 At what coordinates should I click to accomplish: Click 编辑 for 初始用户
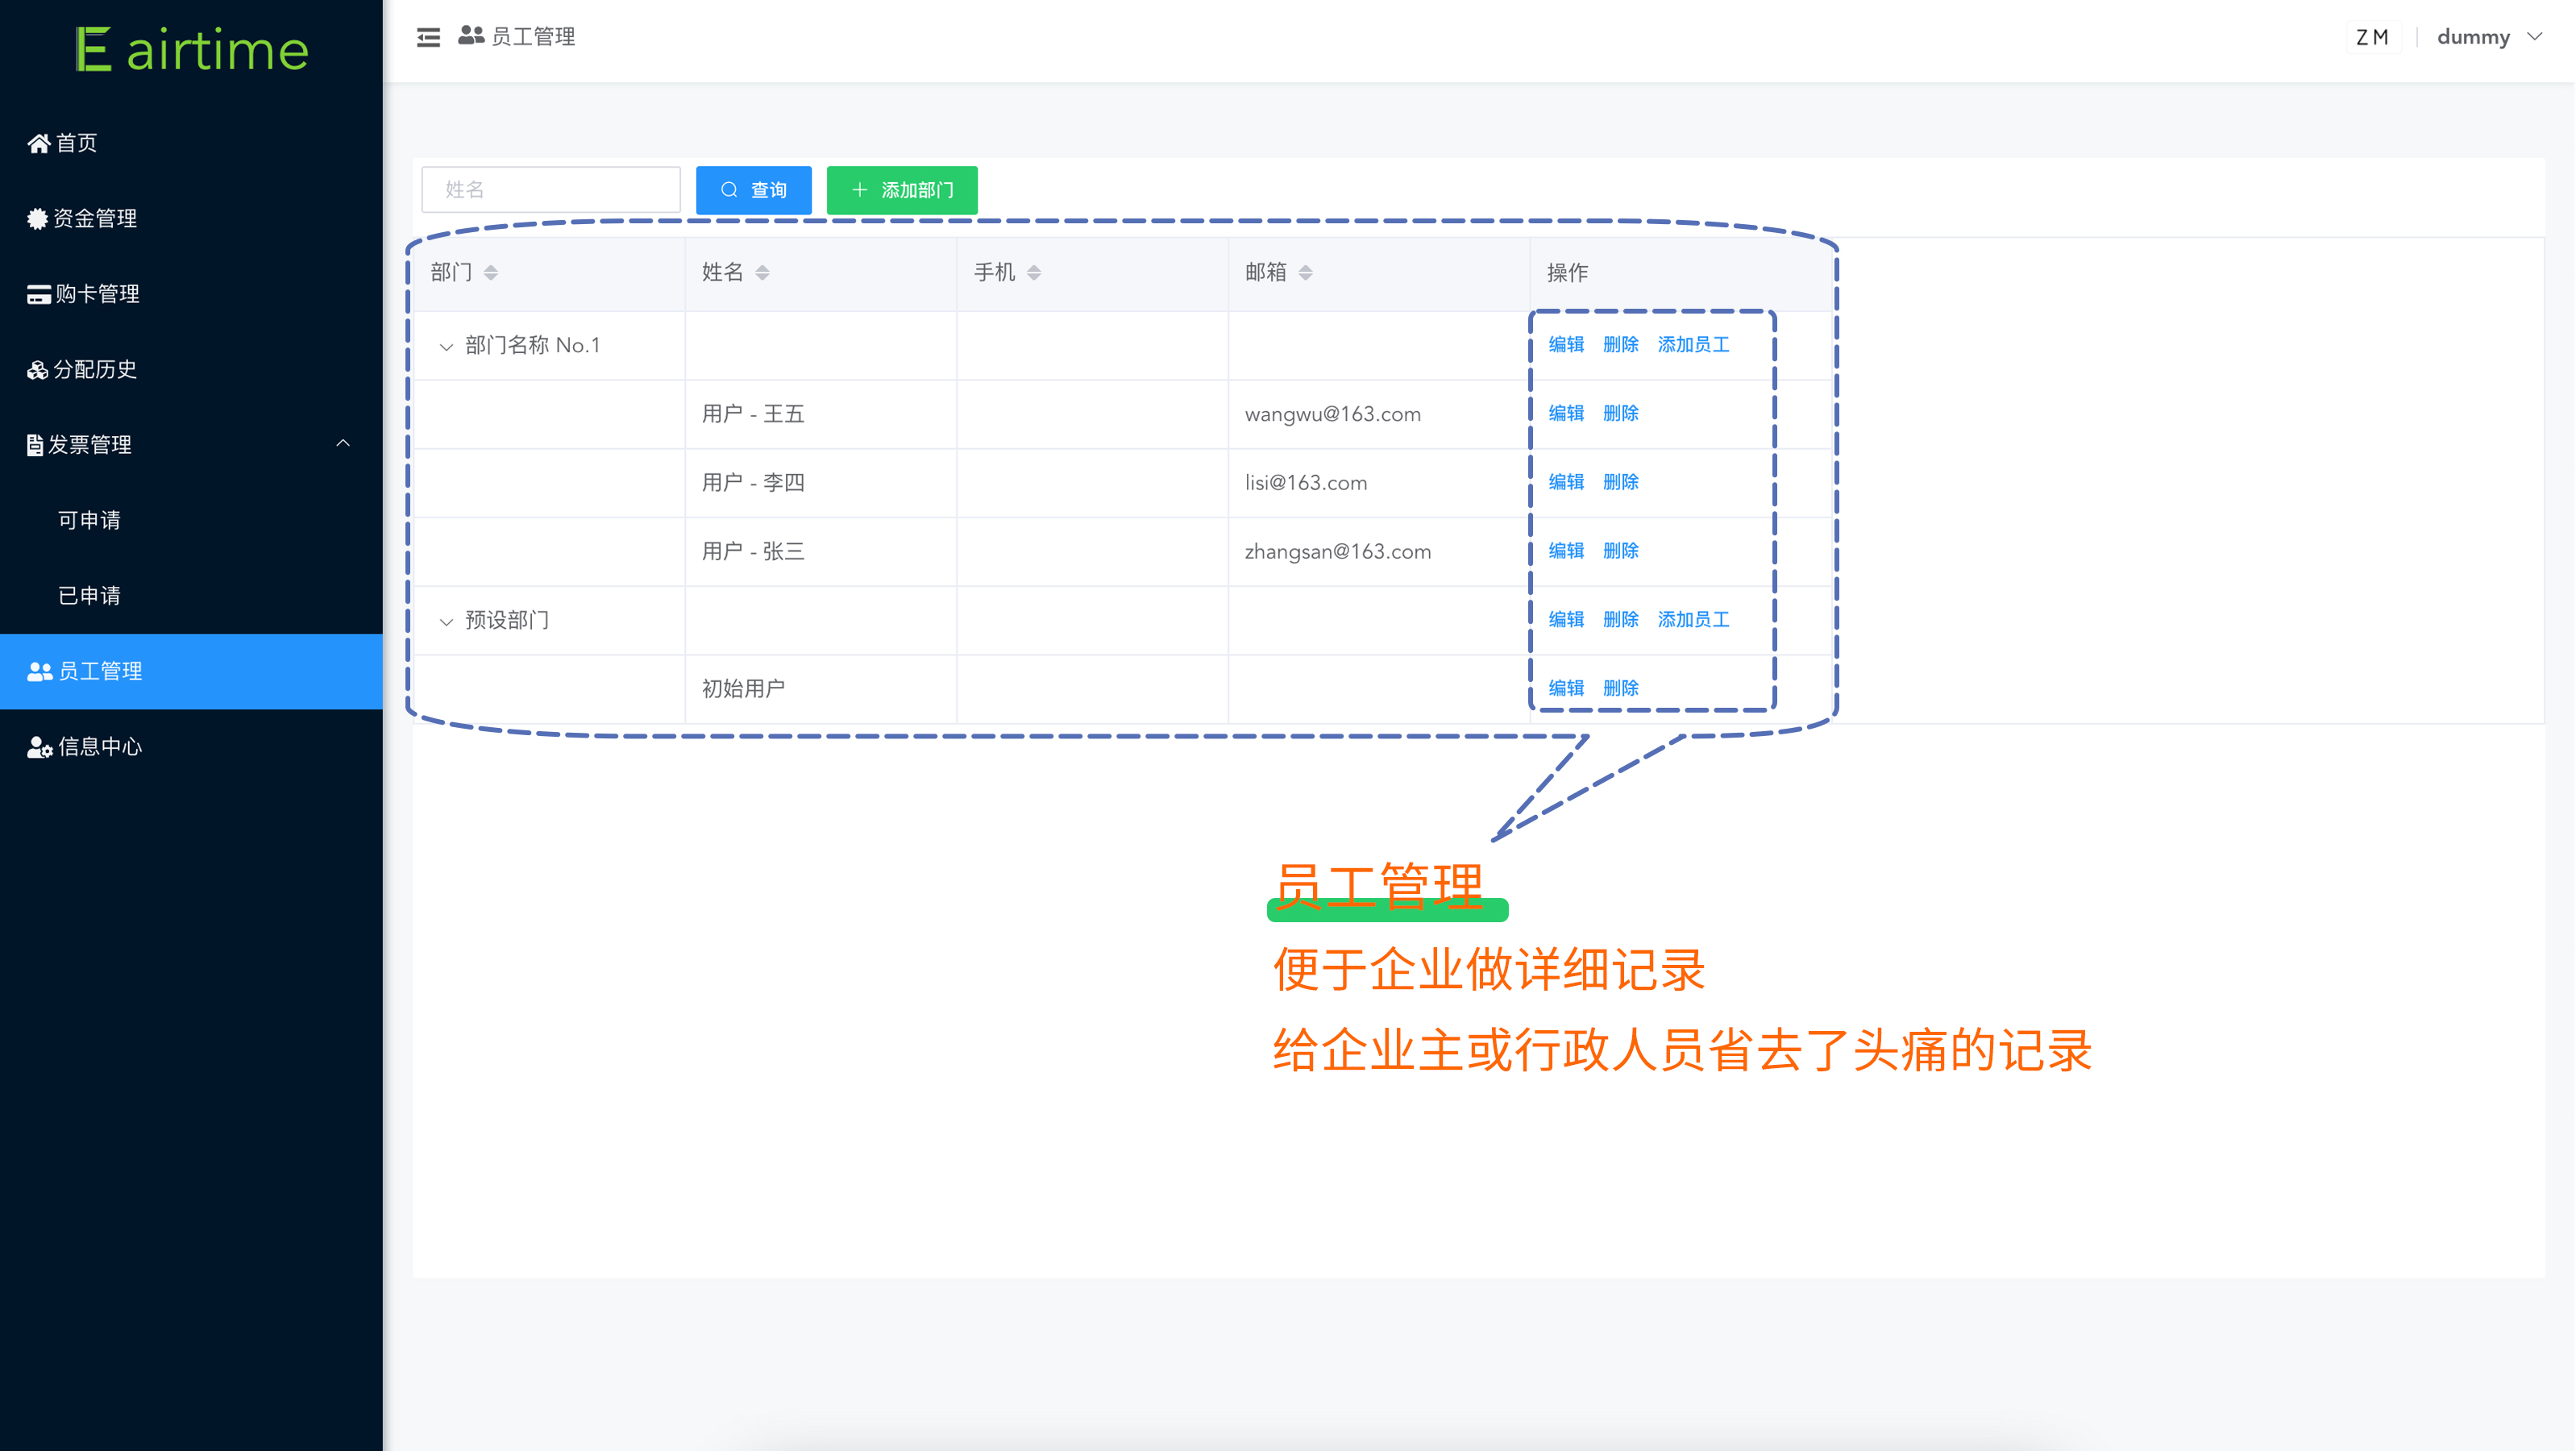[x=1566, y=689]
